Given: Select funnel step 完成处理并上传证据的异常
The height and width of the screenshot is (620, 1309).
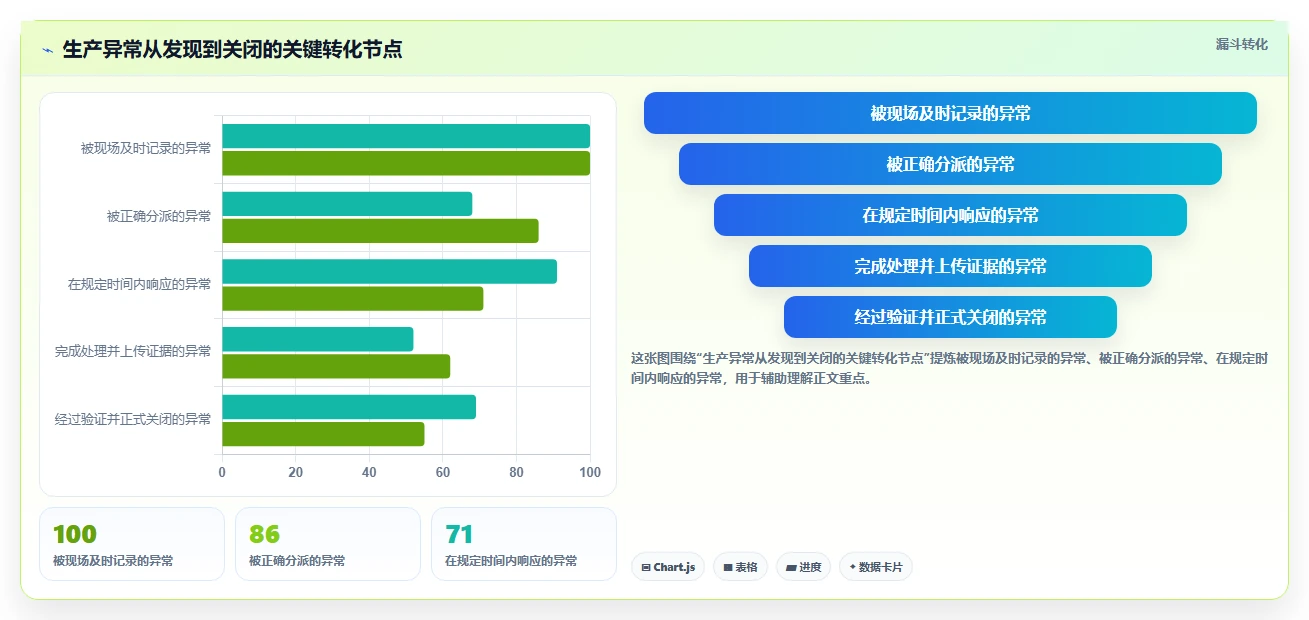Looking at the screenshot, I should [x=950, y=266].
